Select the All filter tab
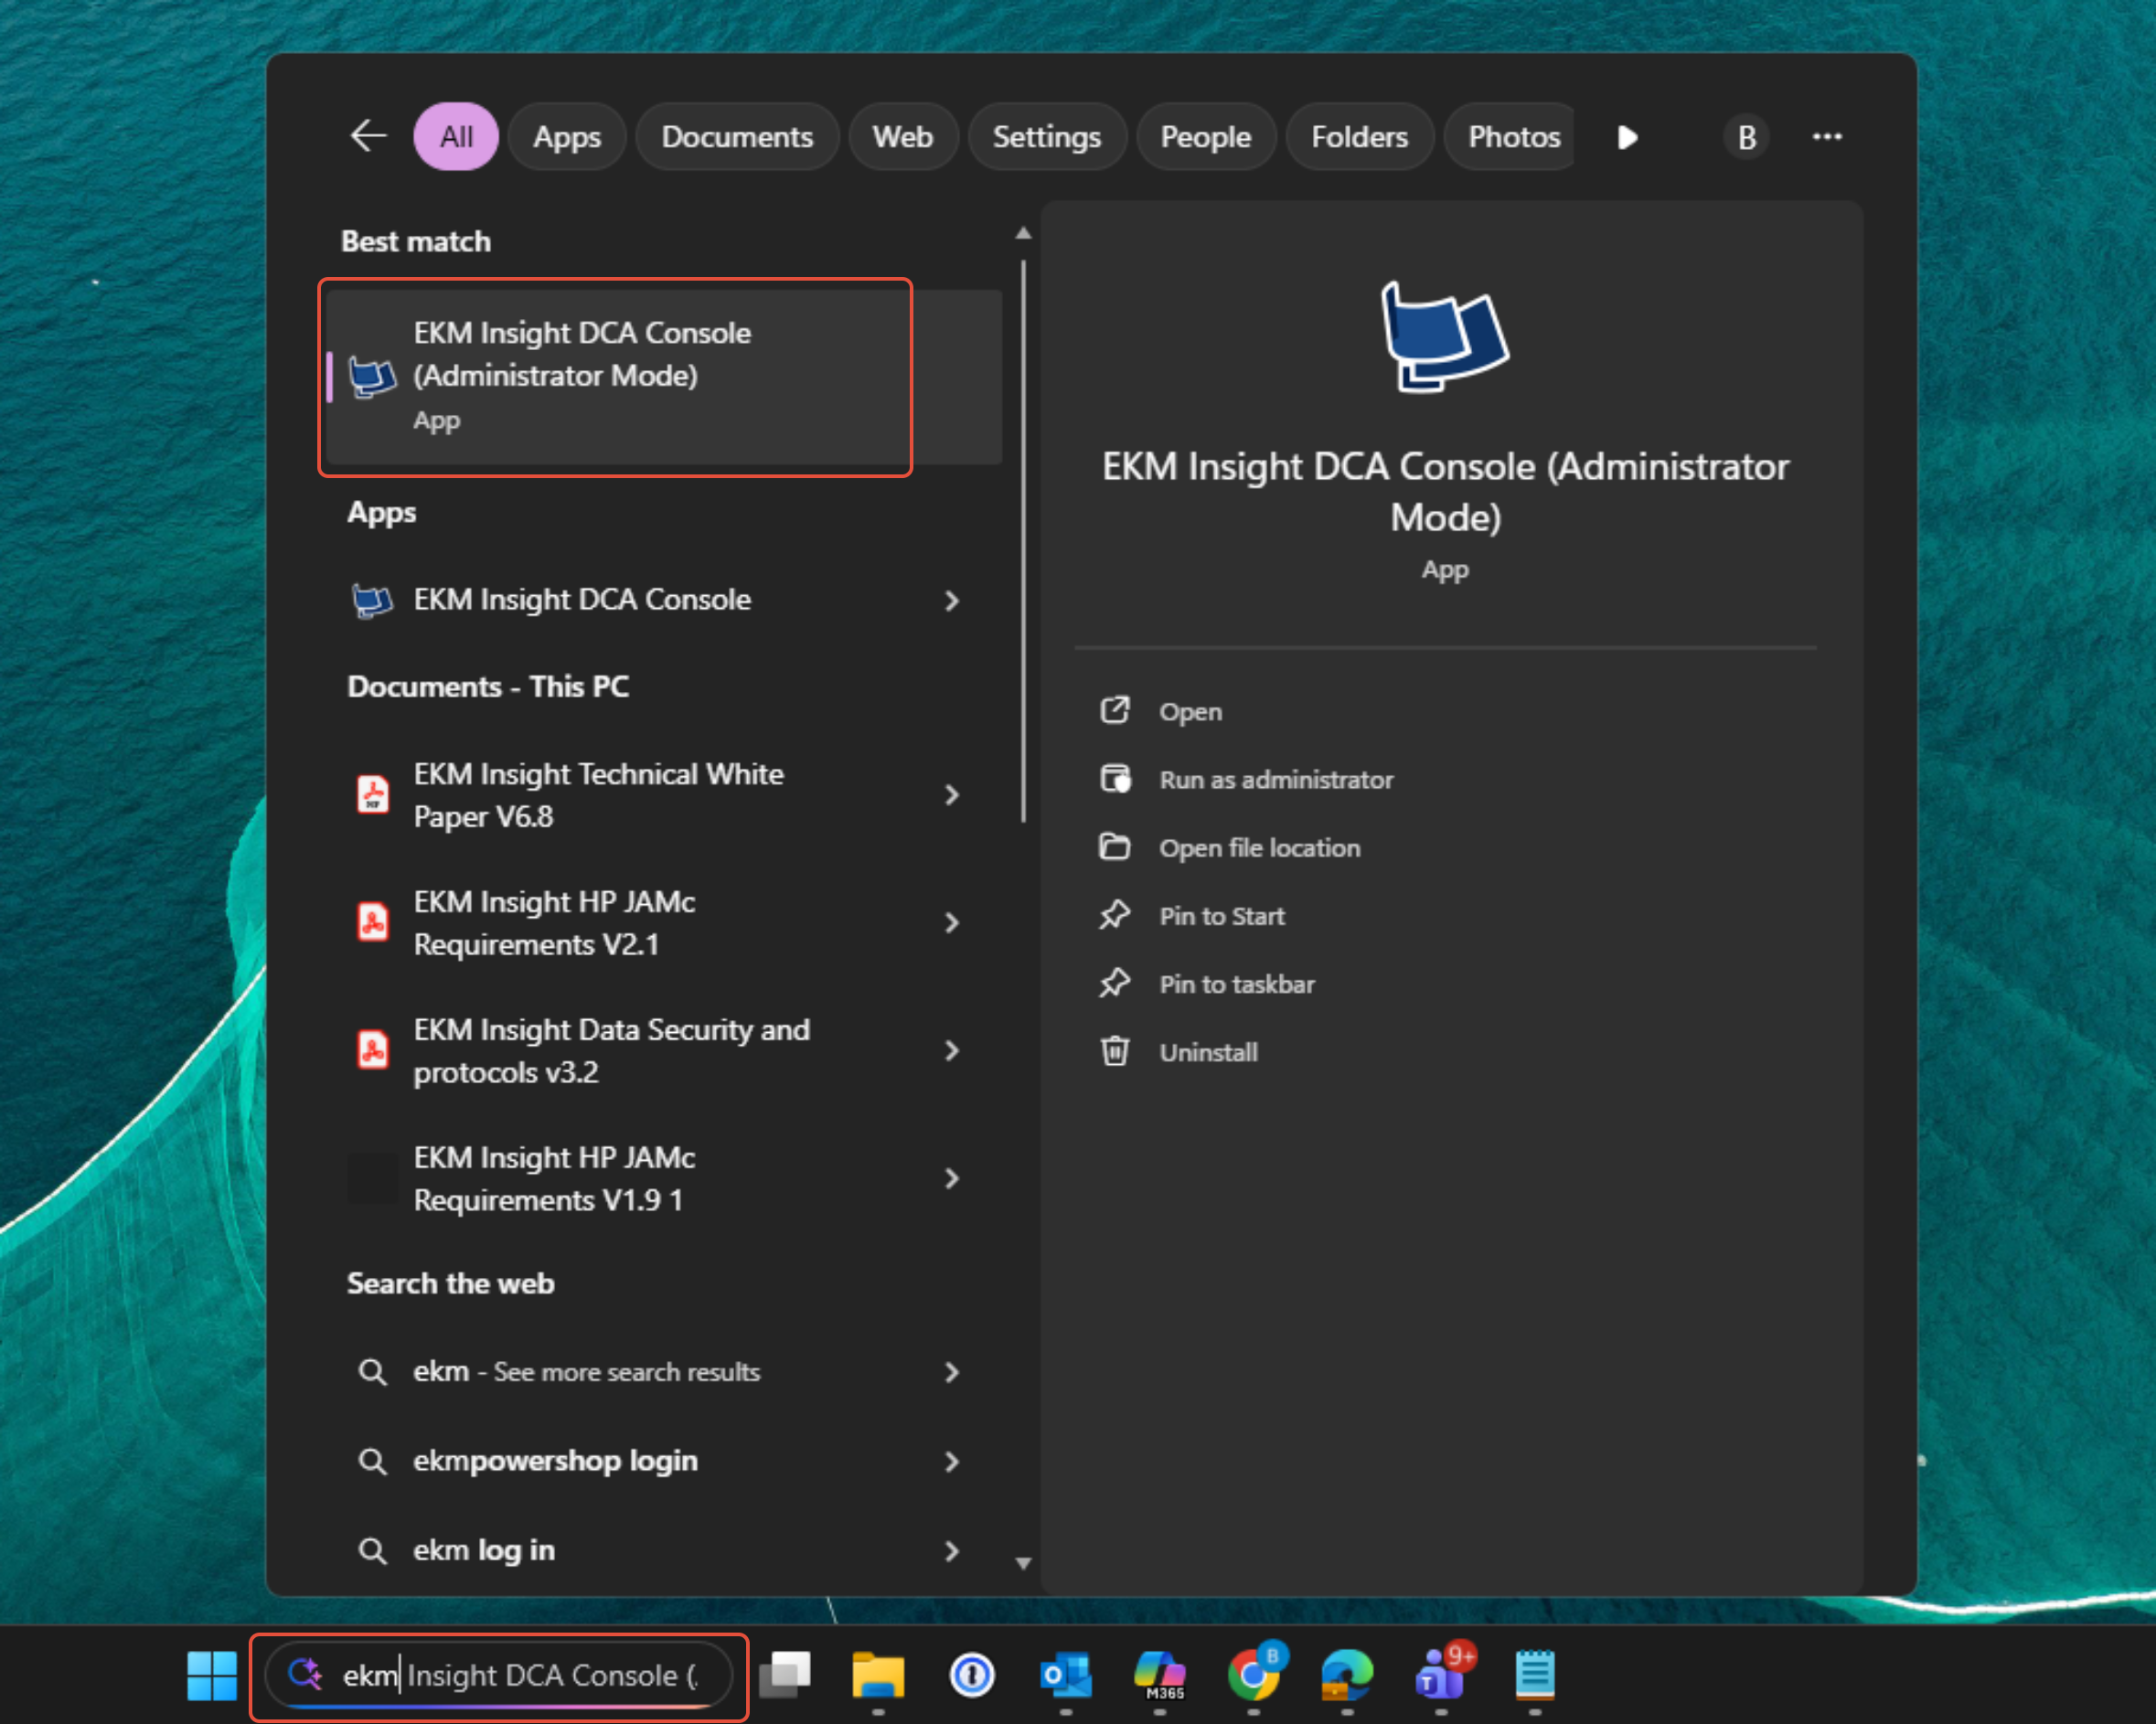 pyautogui.click(x=456, y=136)
